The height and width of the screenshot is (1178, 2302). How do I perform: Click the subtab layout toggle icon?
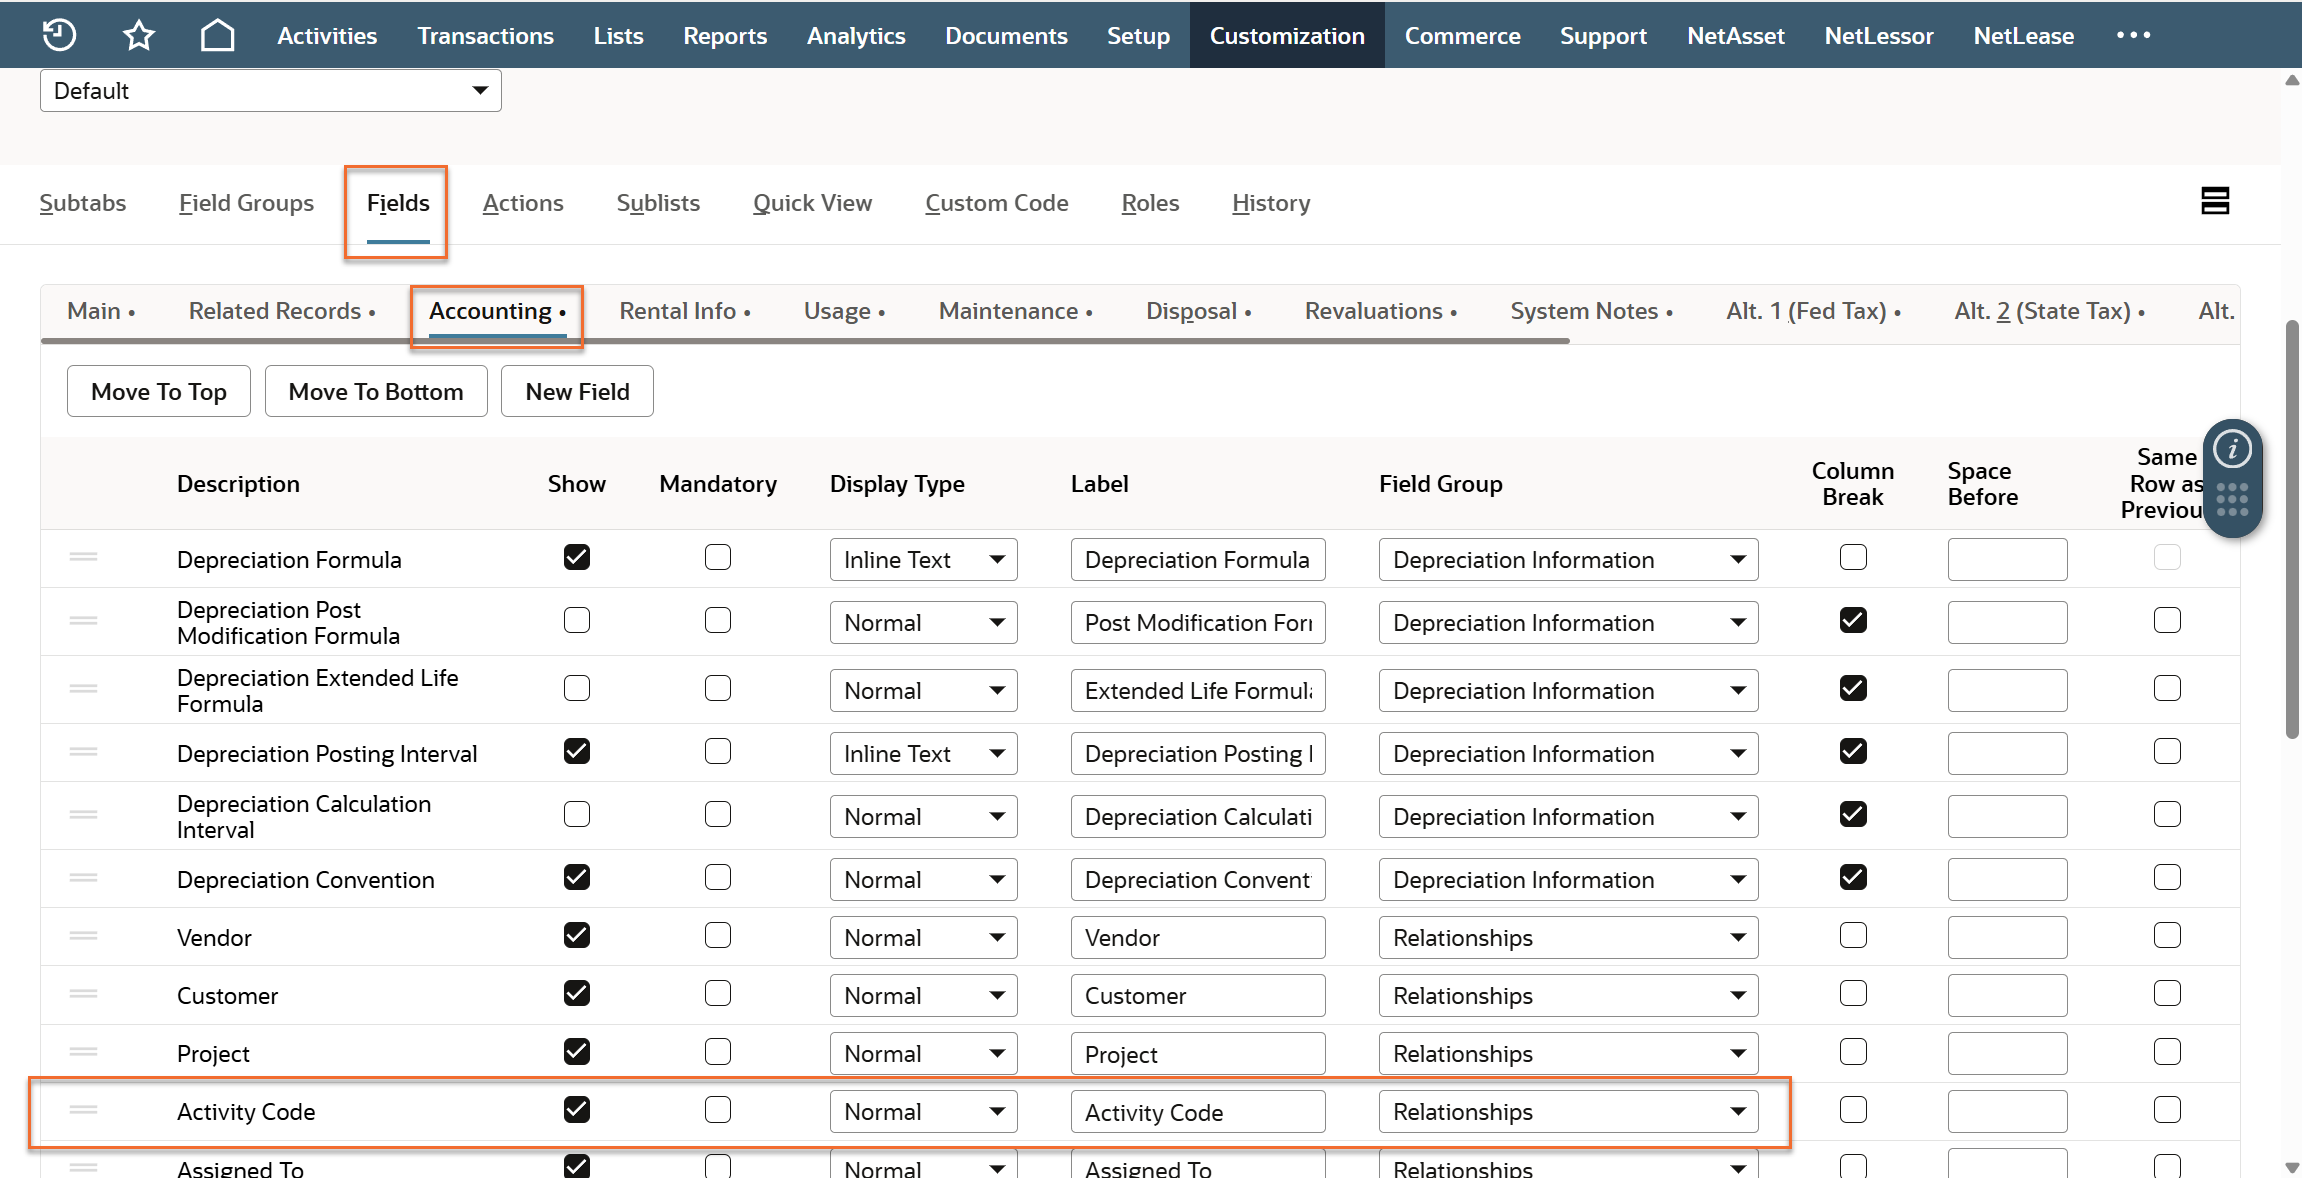click(2215, 201)
